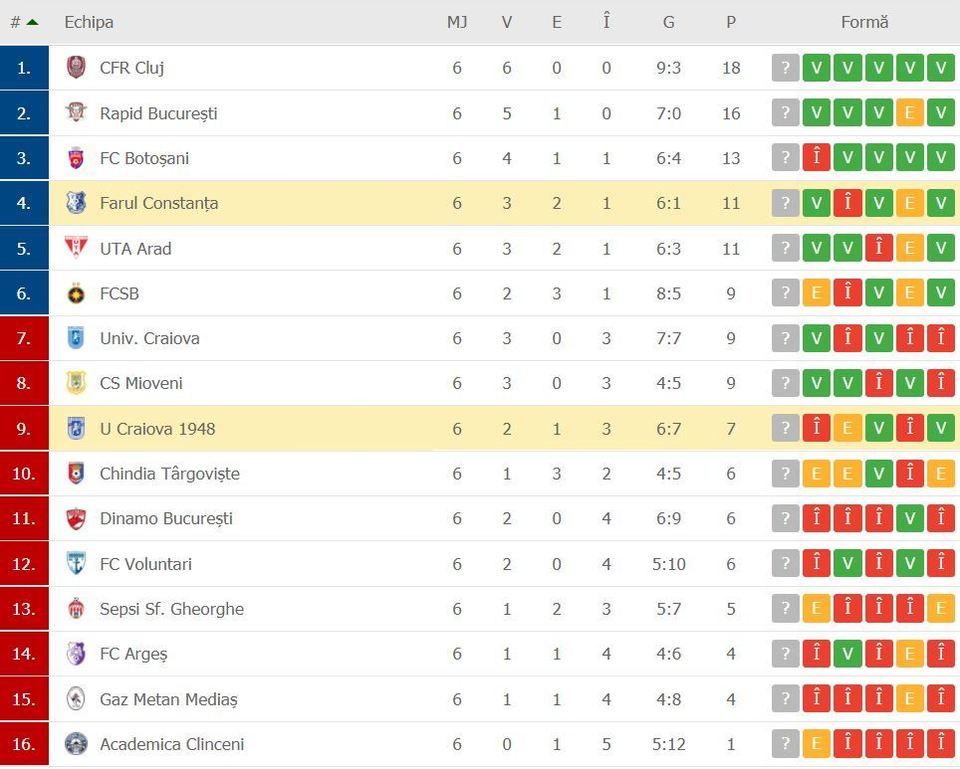Open the U Craiova 1948 team link
960x769 pixels.
pos(157,429)
